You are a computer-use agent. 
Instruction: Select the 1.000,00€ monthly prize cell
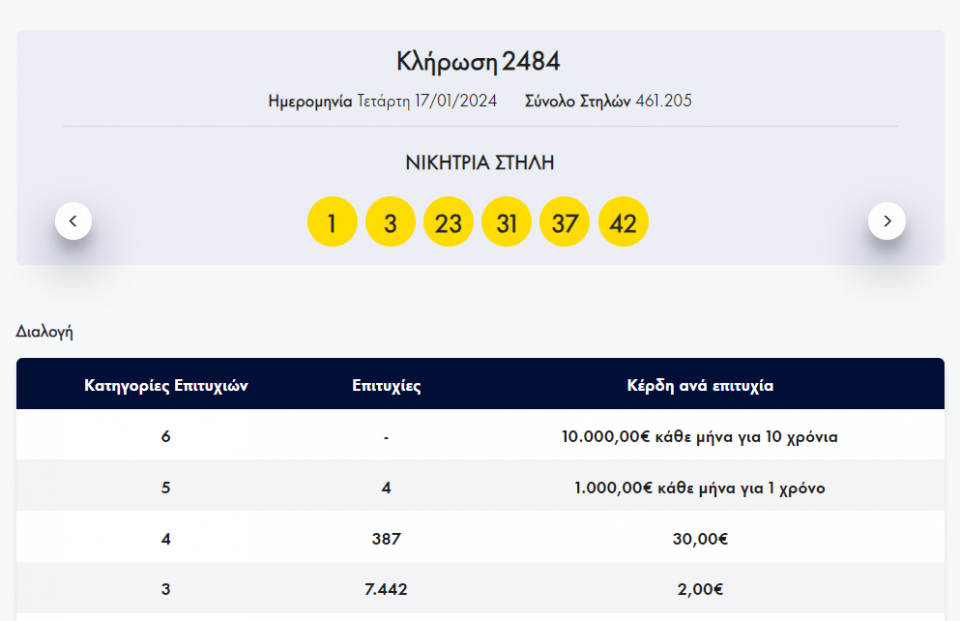pos(700,488)
